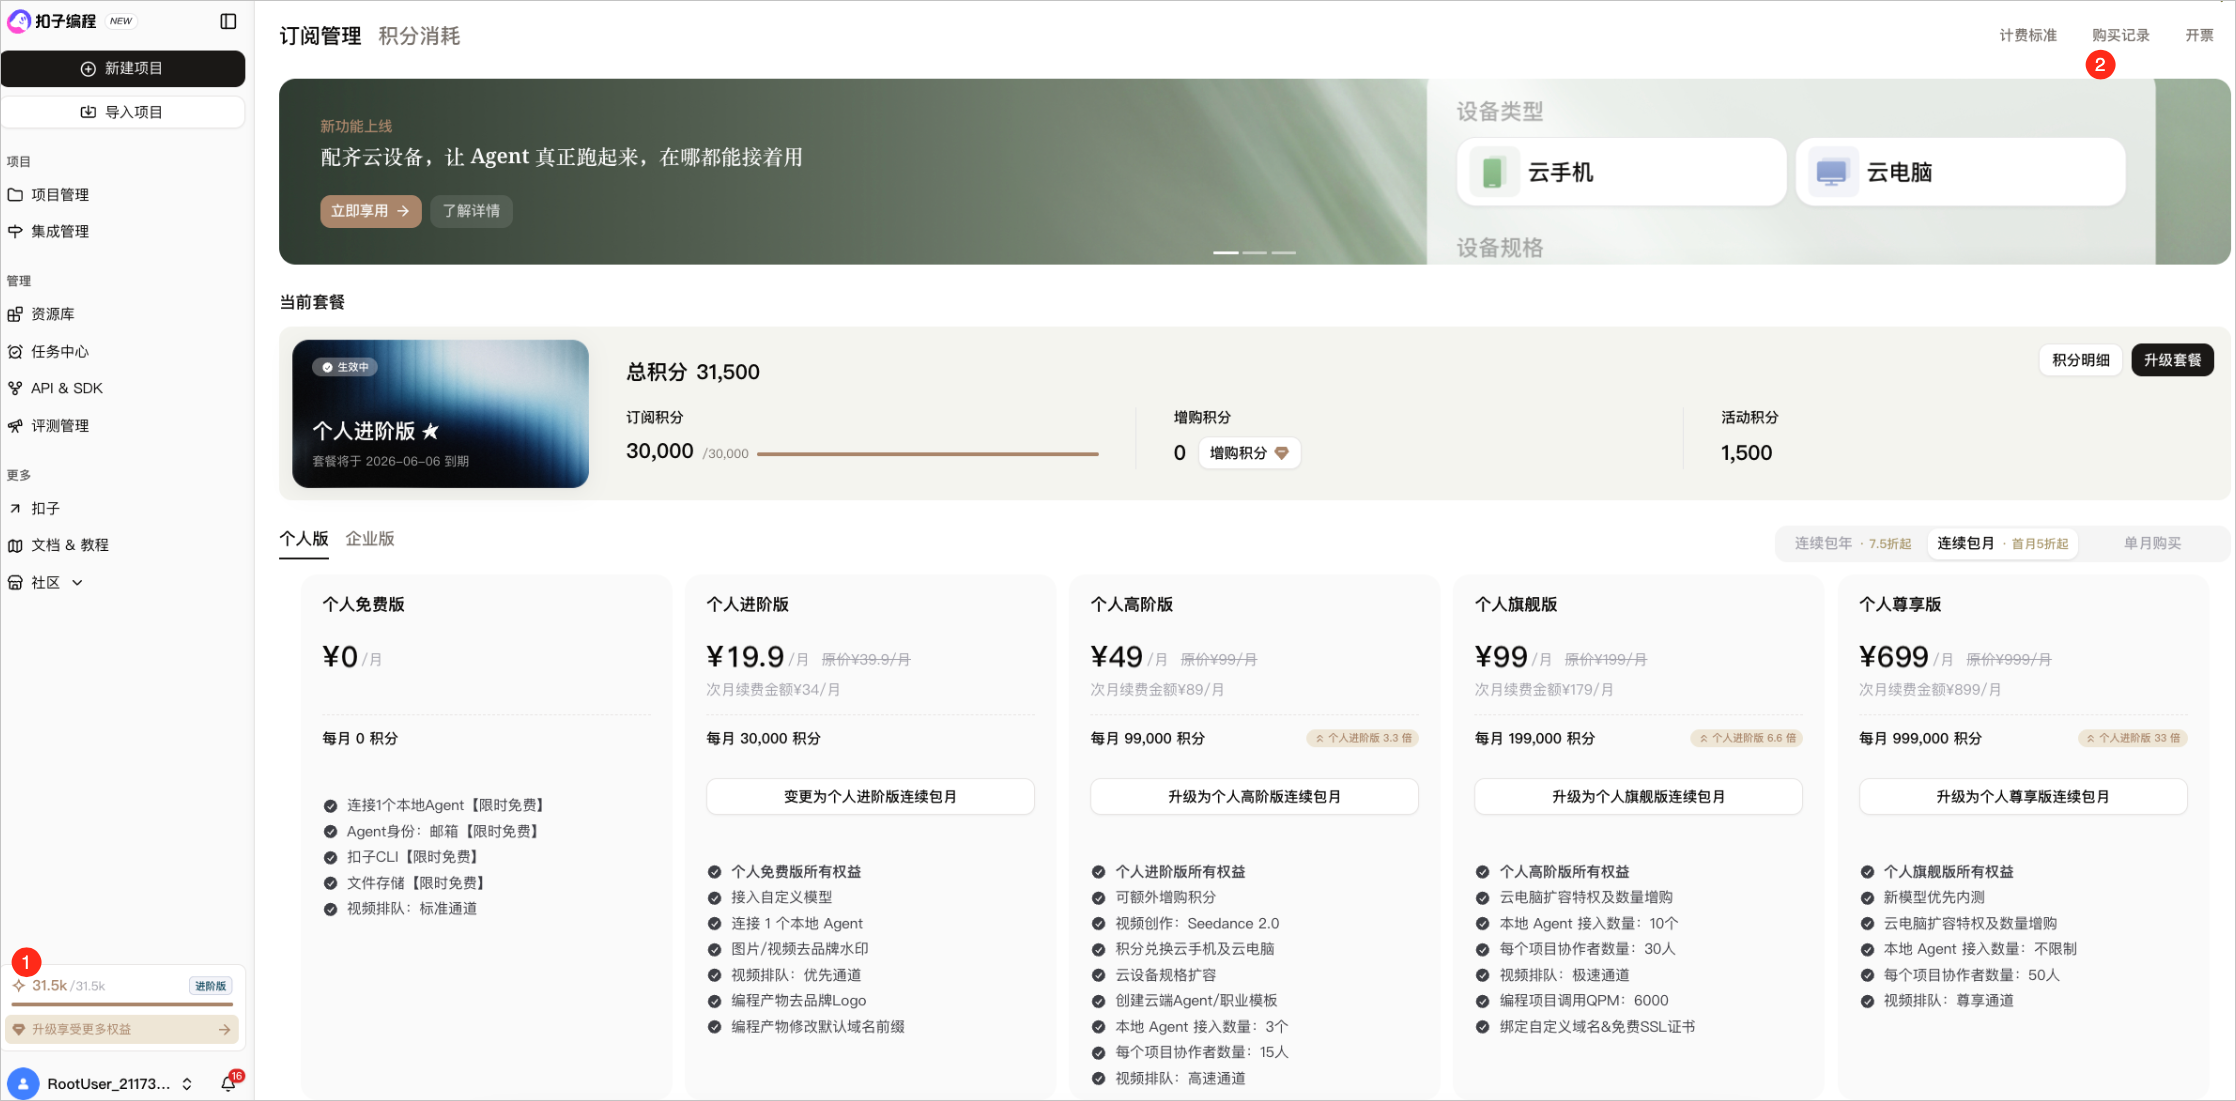Viewport: 2236px width, 1101px height.
Task: Open 任务中心 in the sidebar
Action: pos(60,351)
